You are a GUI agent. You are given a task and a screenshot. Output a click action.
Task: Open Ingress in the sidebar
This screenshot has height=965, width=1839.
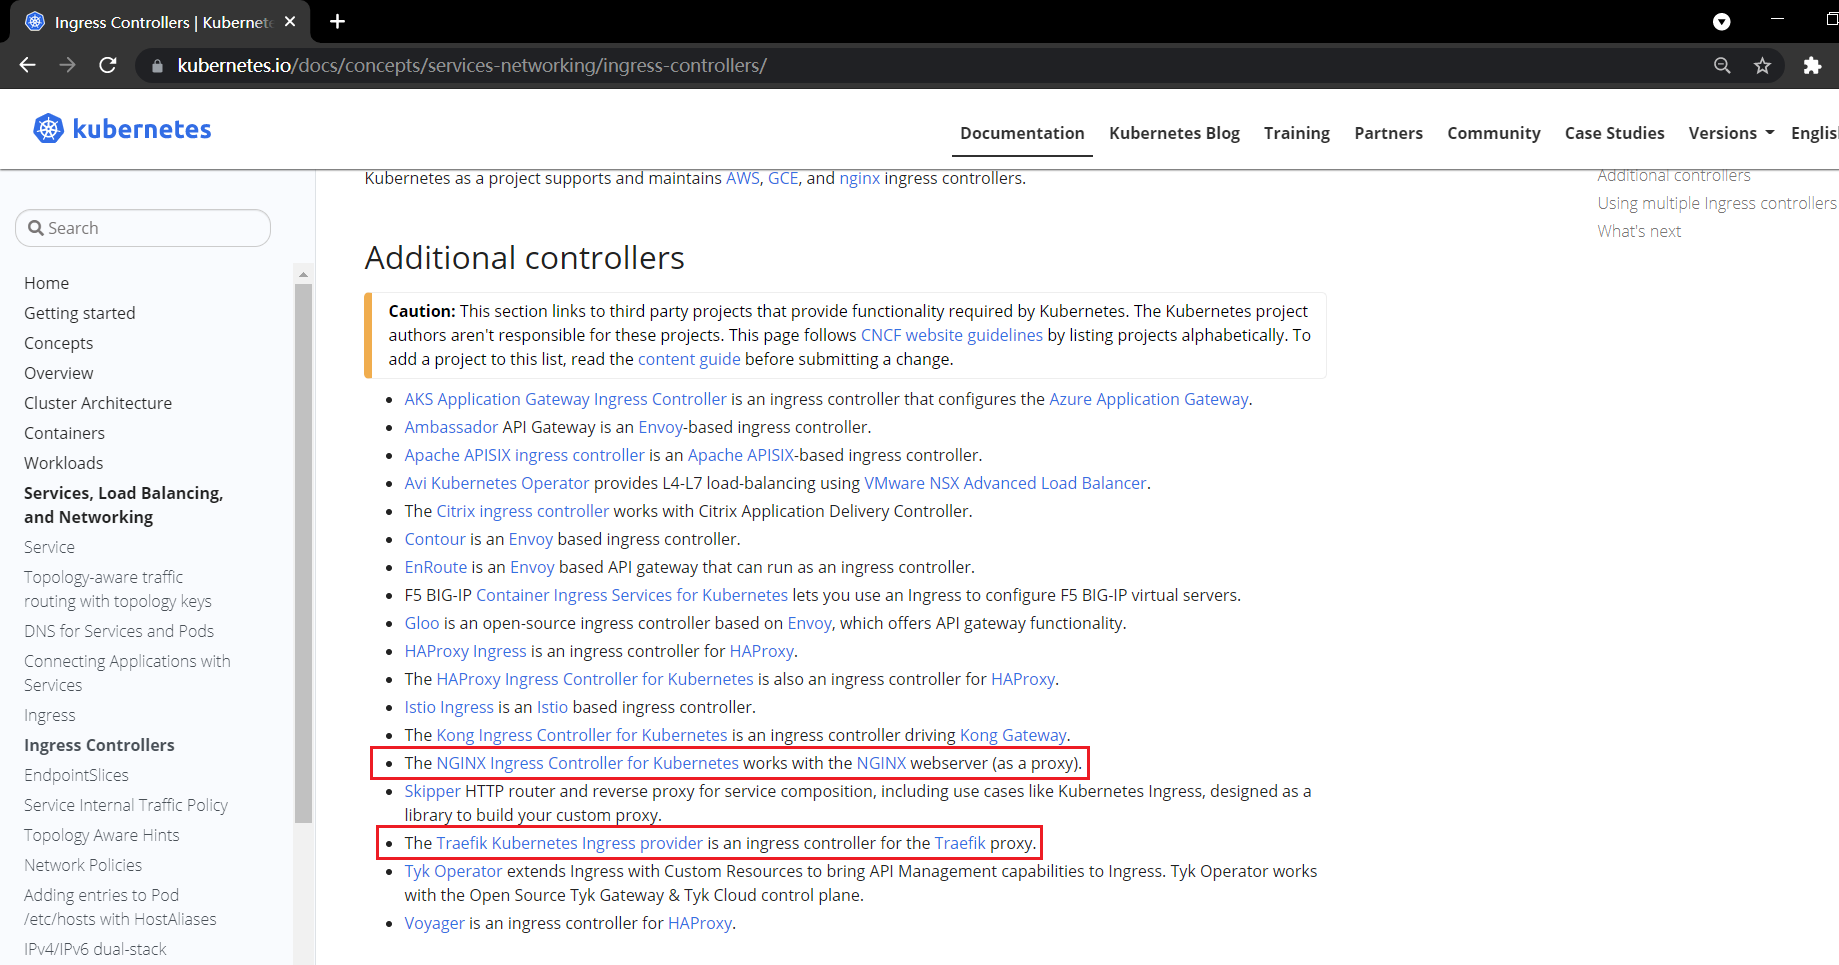(x=50, y=715)
